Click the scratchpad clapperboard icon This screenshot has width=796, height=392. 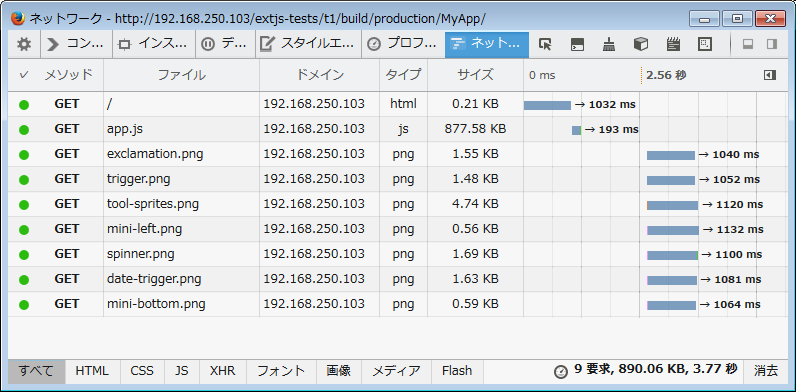(673, 45)
